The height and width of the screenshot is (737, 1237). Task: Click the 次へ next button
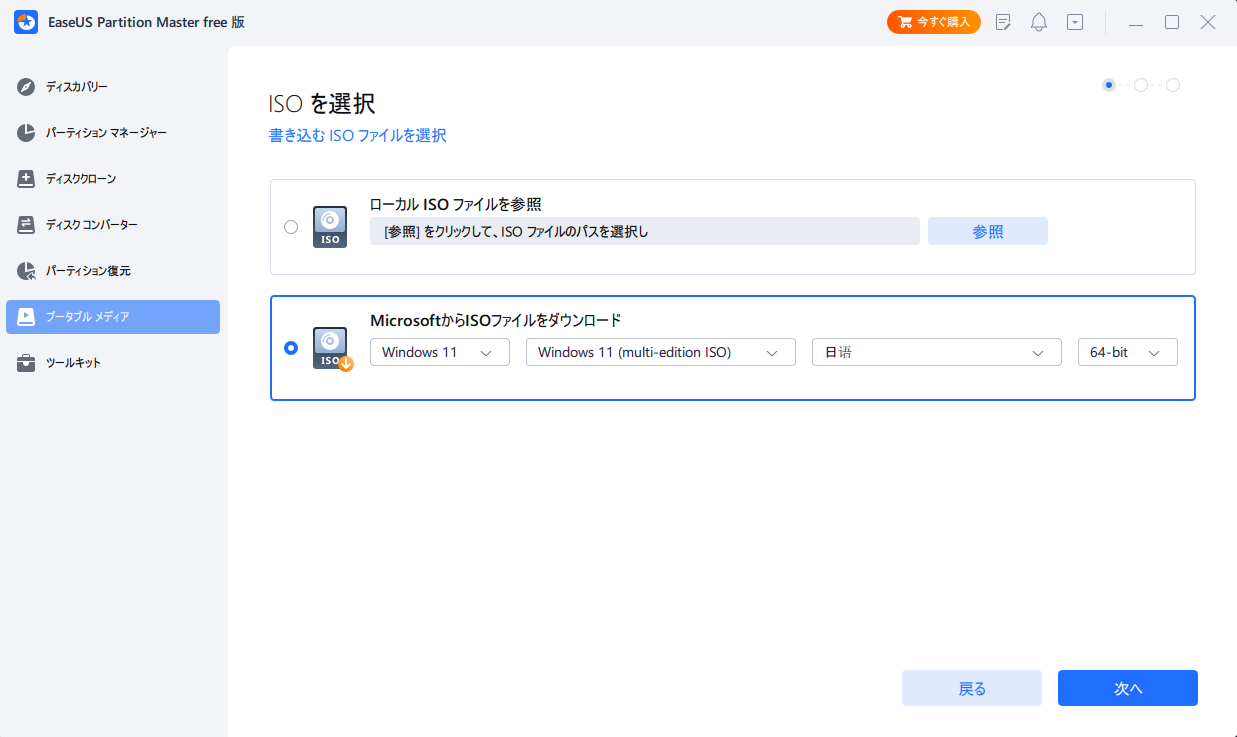click(1127, 688)
